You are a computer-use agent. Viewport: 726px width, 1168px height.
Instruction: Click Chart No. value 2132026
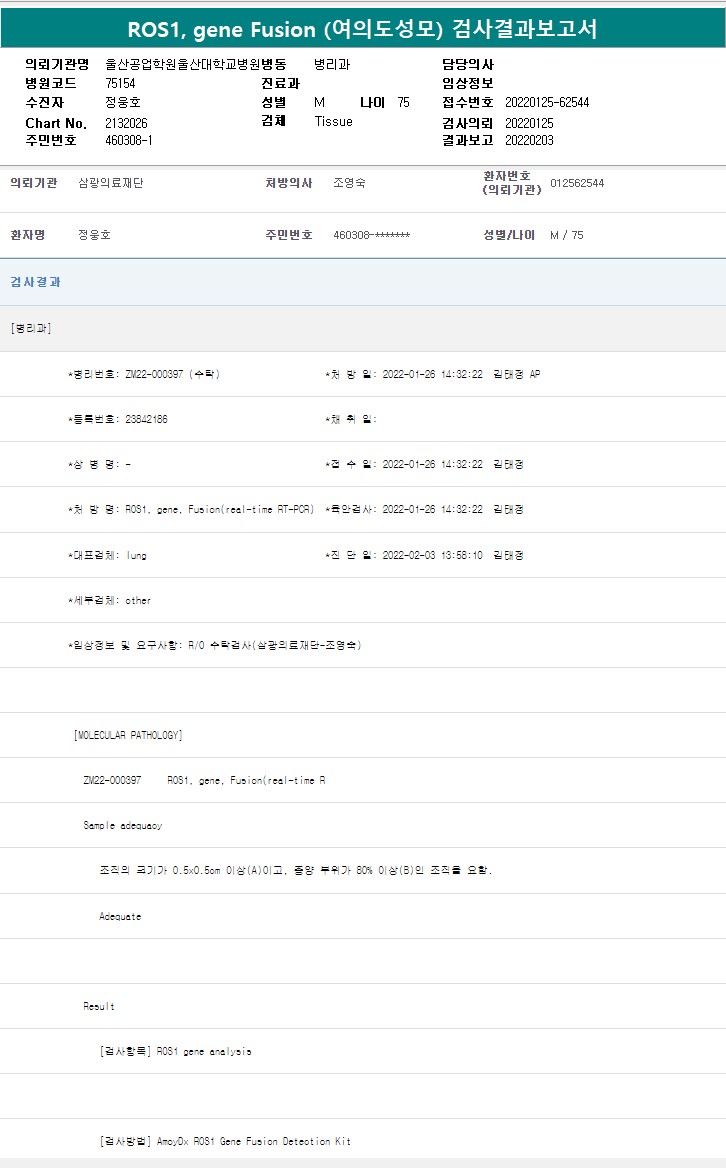[126, 122]
